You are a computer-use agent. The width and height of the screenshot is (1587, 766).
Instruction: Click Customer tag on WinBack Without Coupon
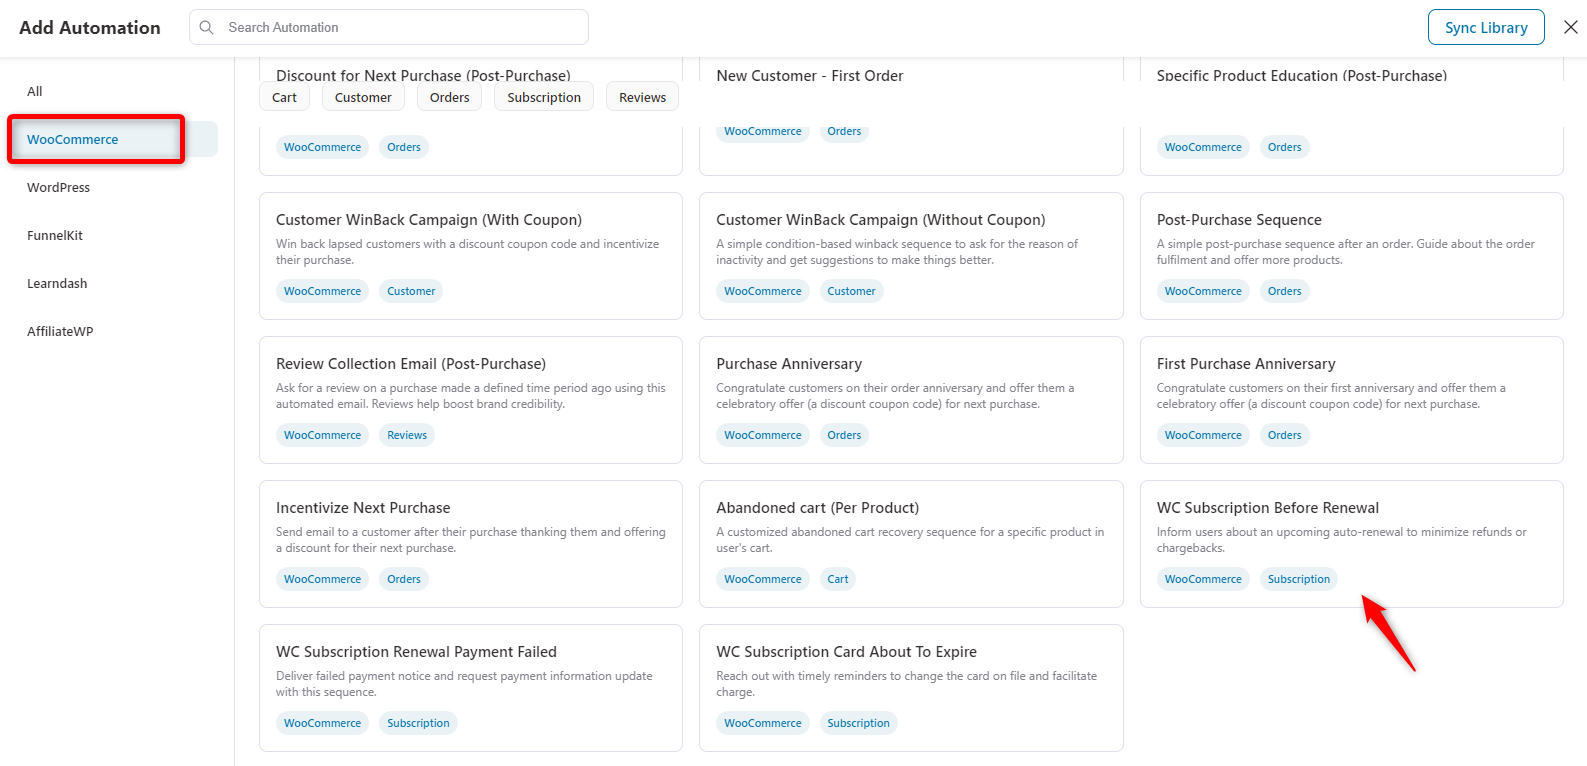851,291
